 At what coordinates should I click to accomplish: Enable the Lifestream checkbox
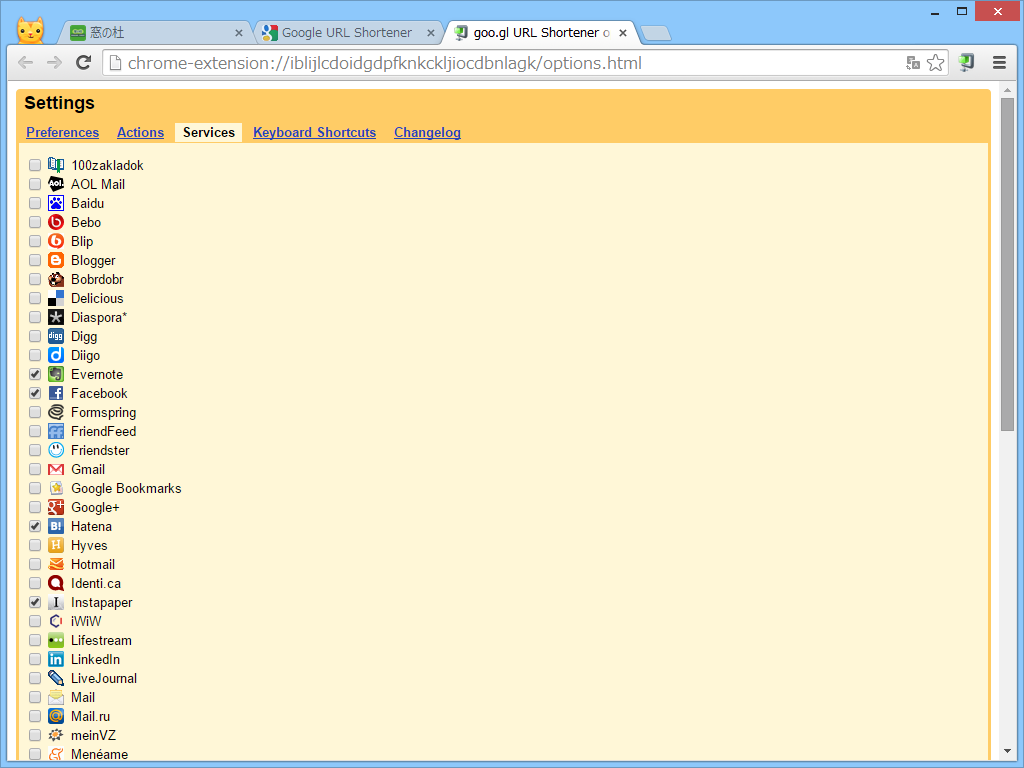point(35,641)
